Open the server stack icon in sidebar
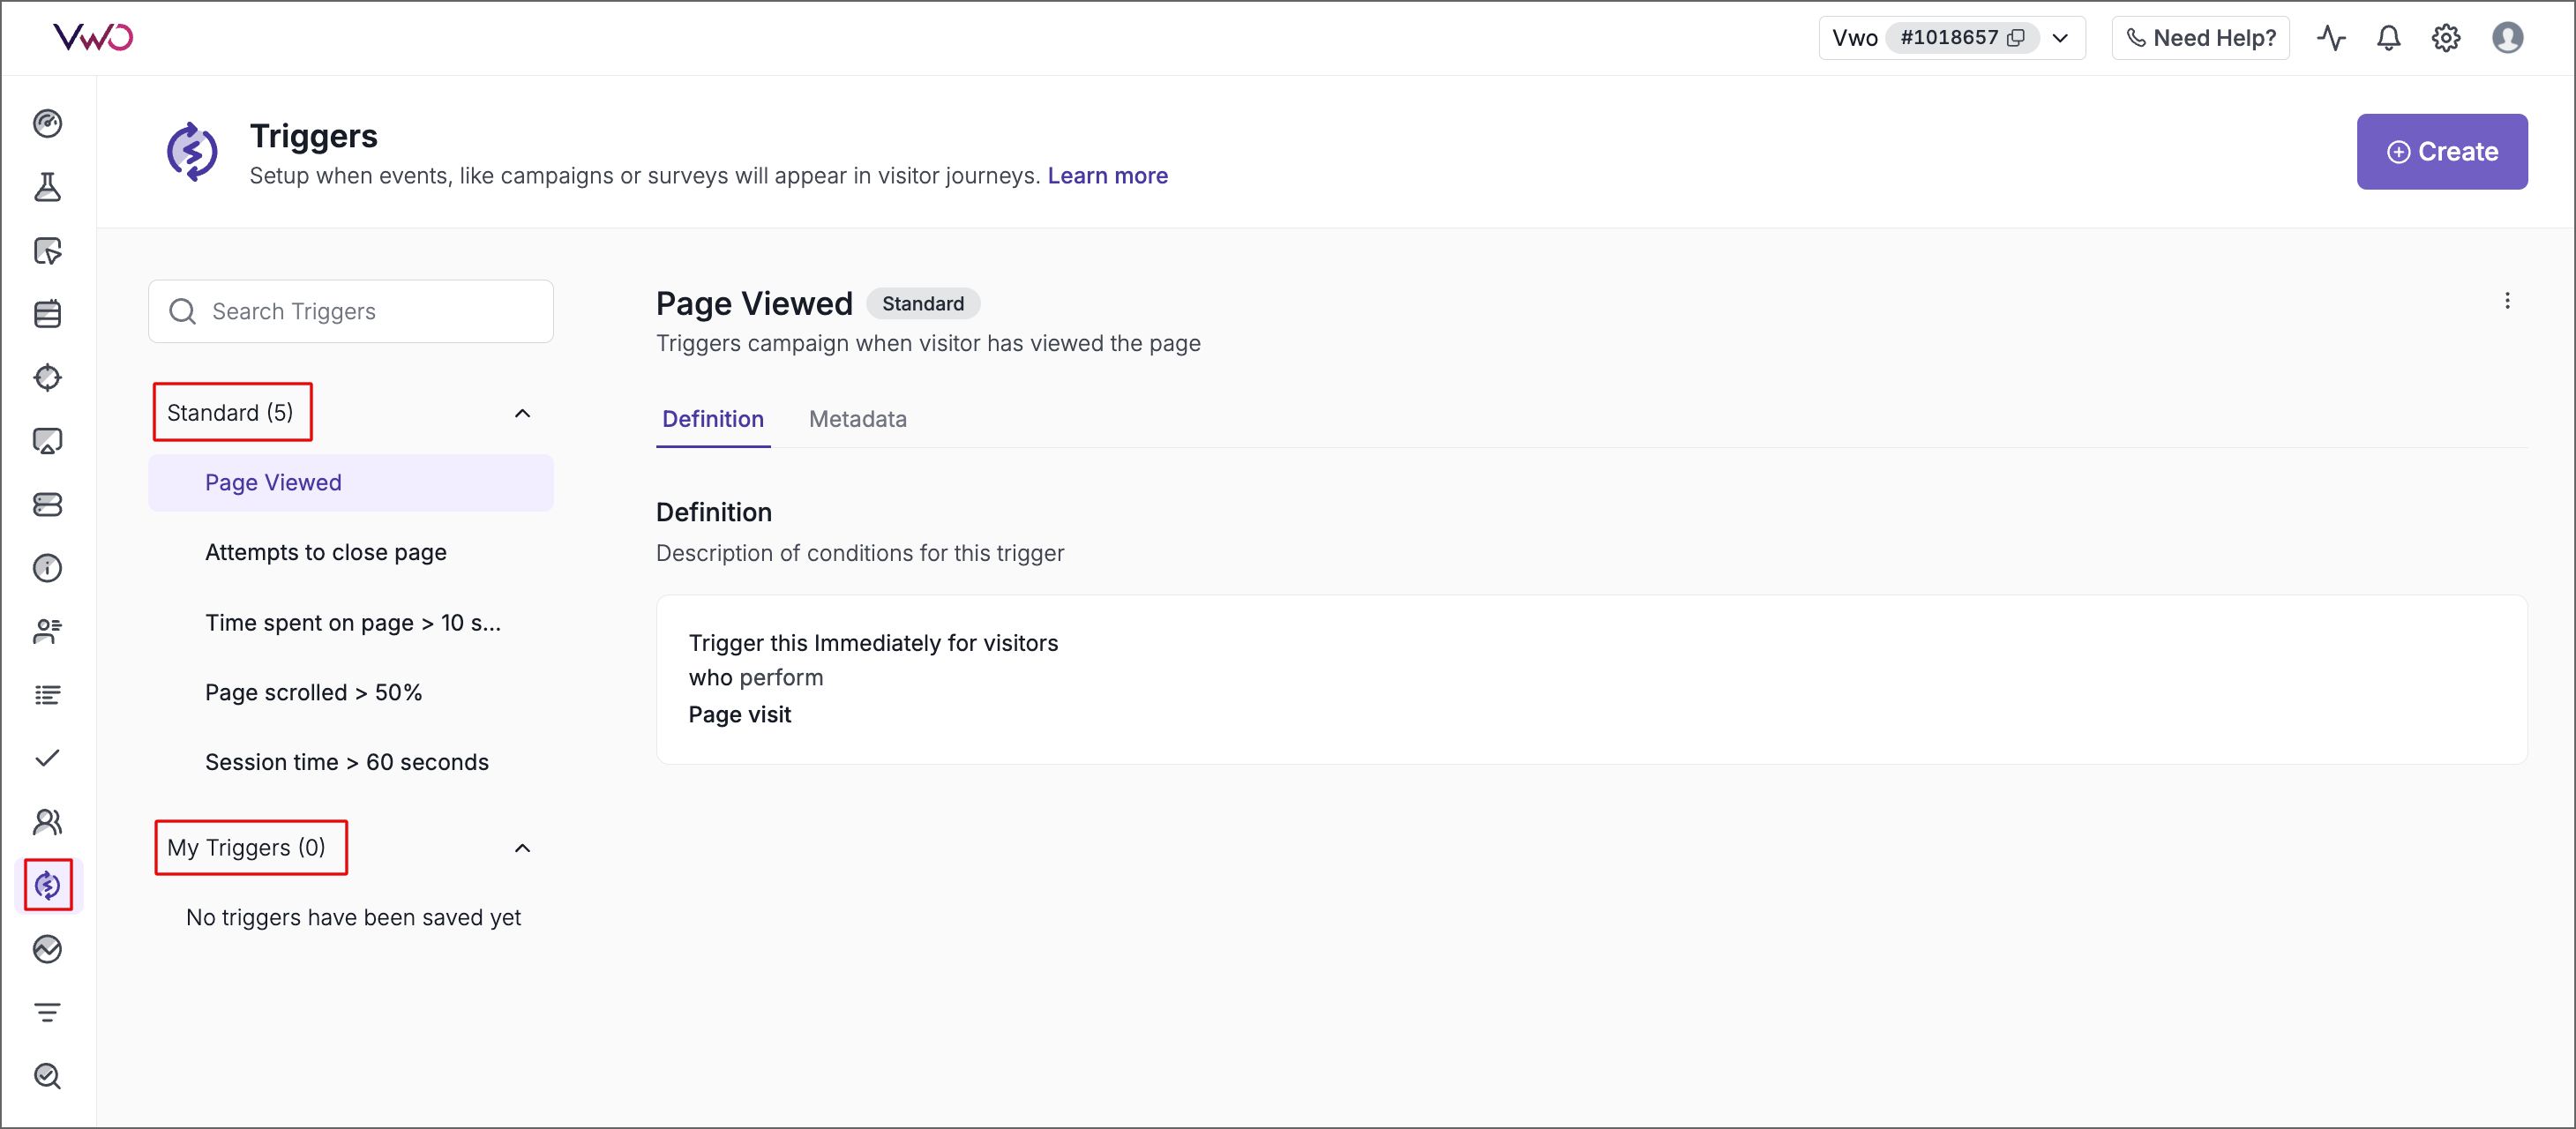The height and width of the screenshot is (1129, 2576). coord(47,505)
